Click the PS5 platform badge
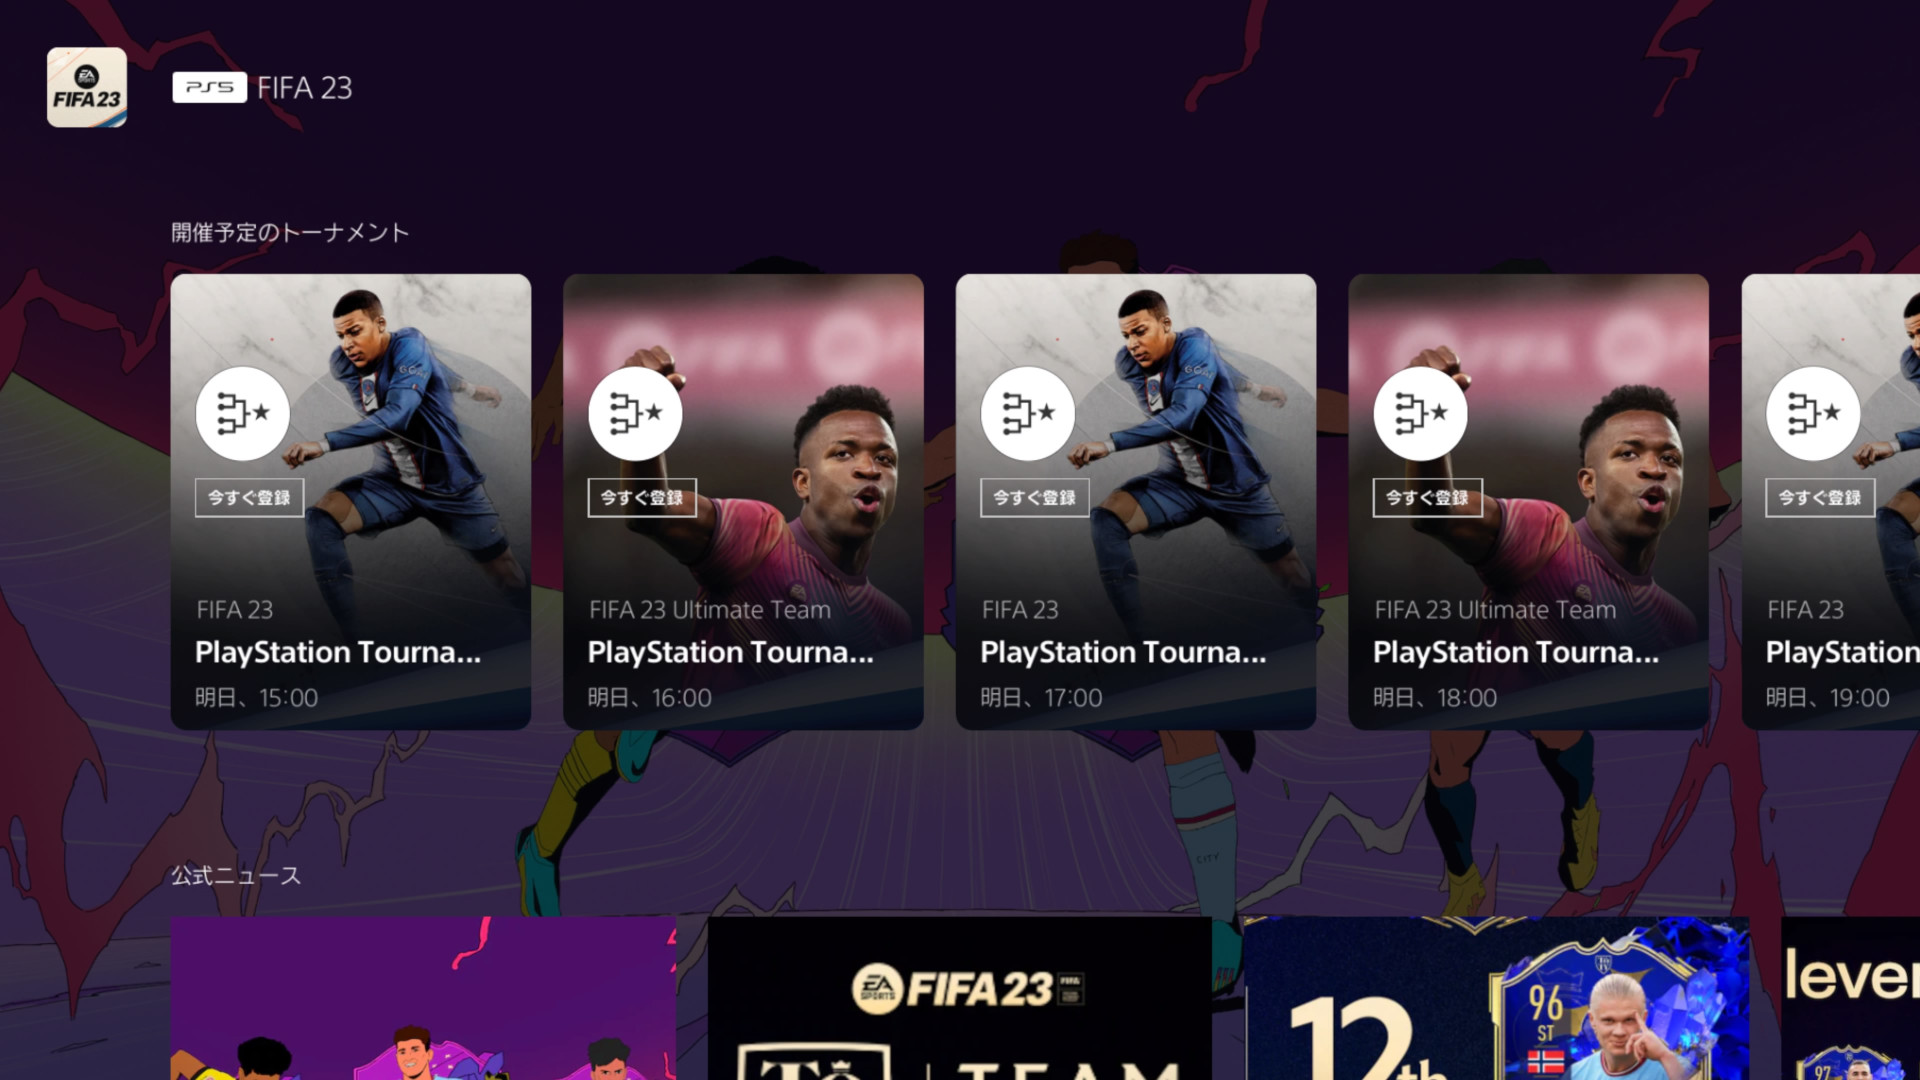1920x1080 pixels. 209,88
